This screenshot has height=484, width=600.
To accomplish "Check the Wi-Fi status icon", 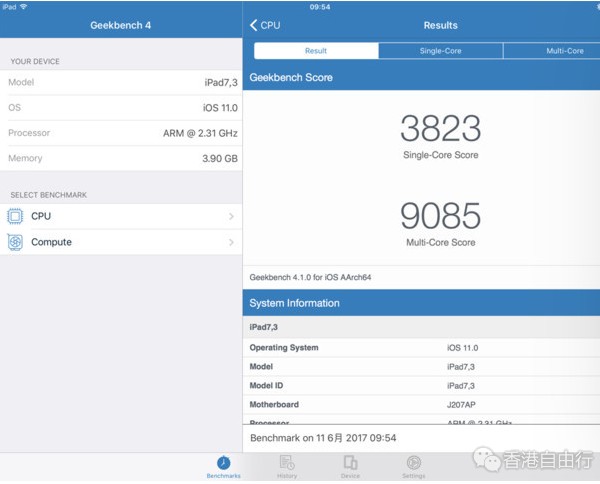I will 23,7.
